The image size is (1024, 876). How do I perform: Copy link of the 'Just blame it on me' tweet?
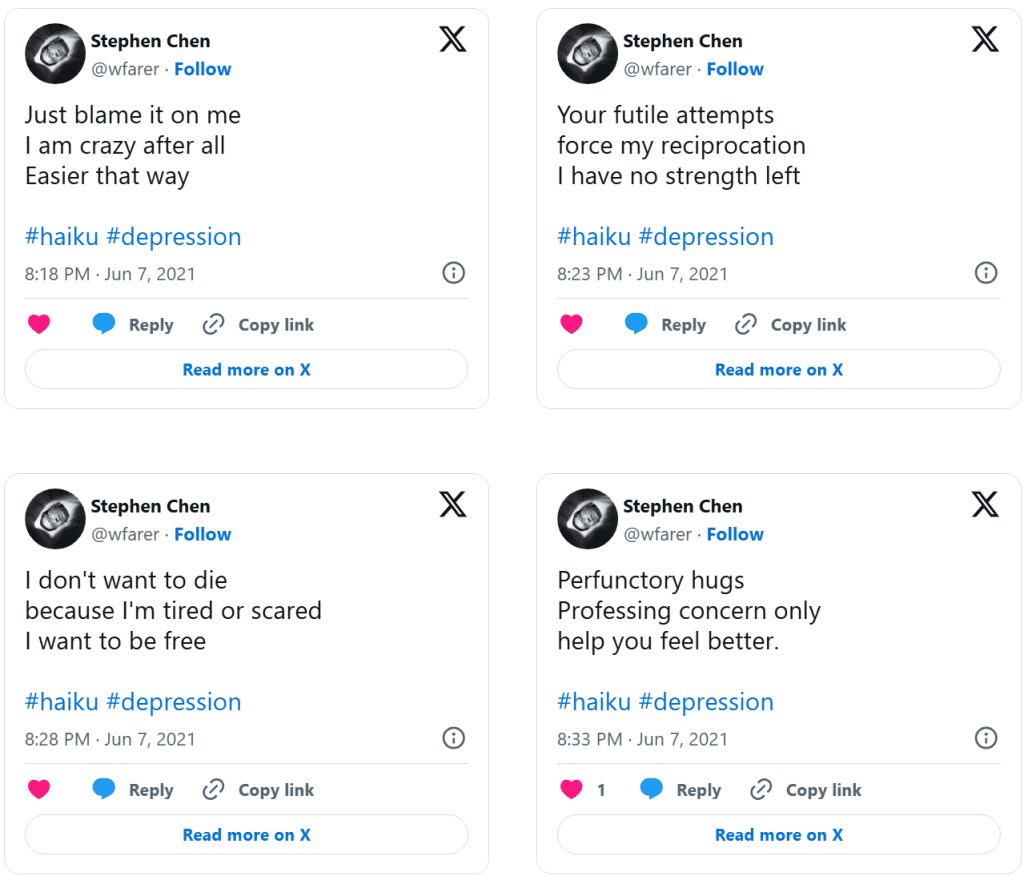pyautogui.click(x=258, y=324)
